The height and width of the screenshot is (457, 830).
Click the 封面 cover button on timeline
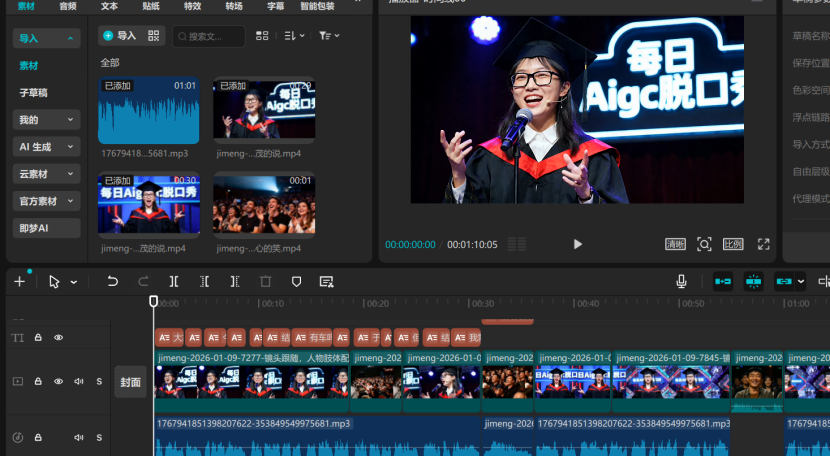click(131, 381)
